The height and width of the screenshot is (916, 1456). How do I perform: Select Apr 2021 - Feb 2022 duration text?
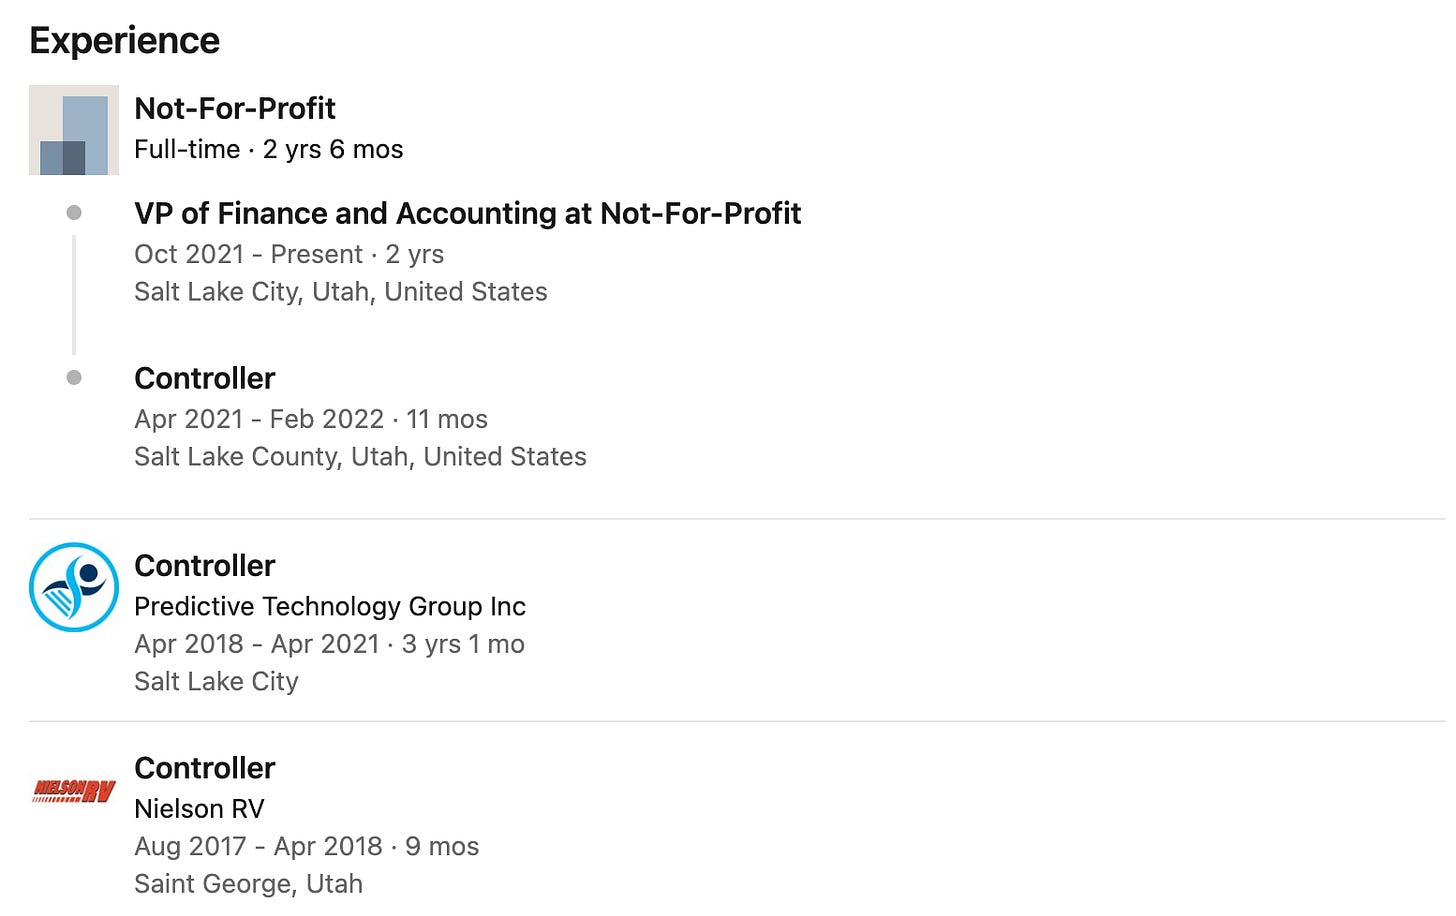(311, 419)
